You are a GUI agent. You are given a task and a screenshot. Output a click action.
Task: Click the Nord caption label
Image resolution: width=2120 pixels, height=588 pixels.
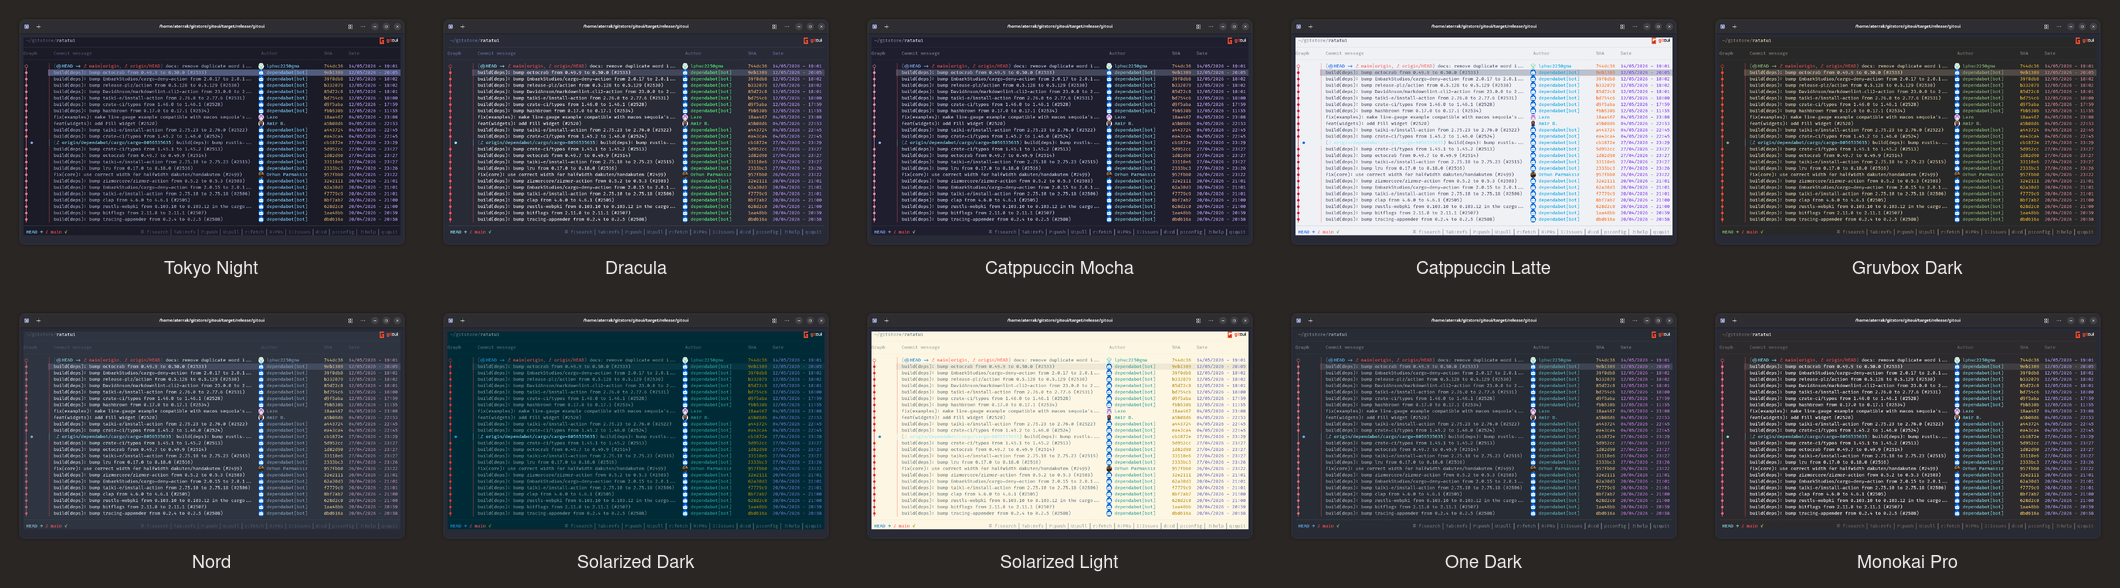click(x=211, y=562)
